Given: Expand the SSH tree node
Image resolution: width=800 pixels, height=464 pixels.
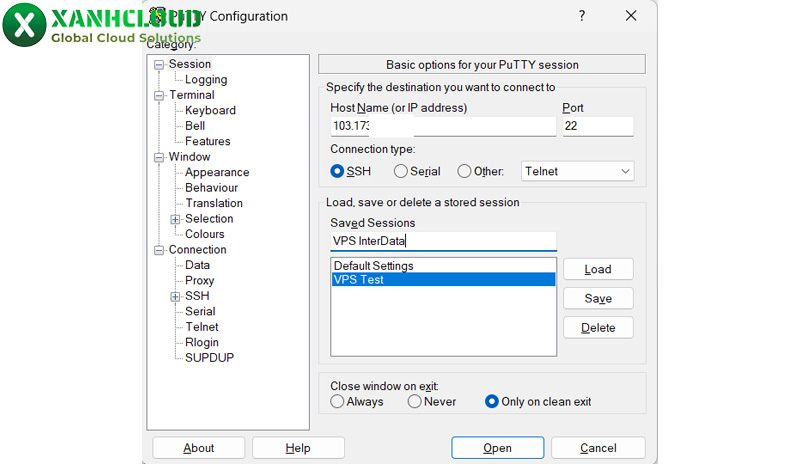Looking at the screenshot, I should click(175, 297).
